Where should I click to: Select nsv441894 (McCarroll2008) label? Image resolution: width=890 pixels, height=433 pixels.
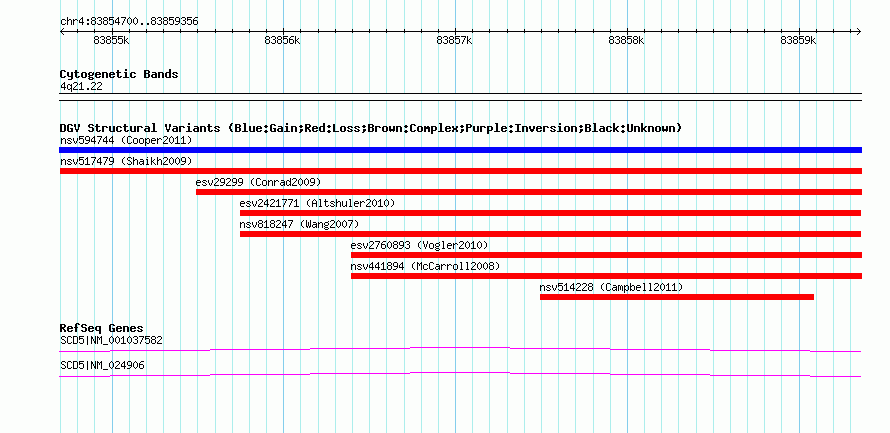[425, 266]
